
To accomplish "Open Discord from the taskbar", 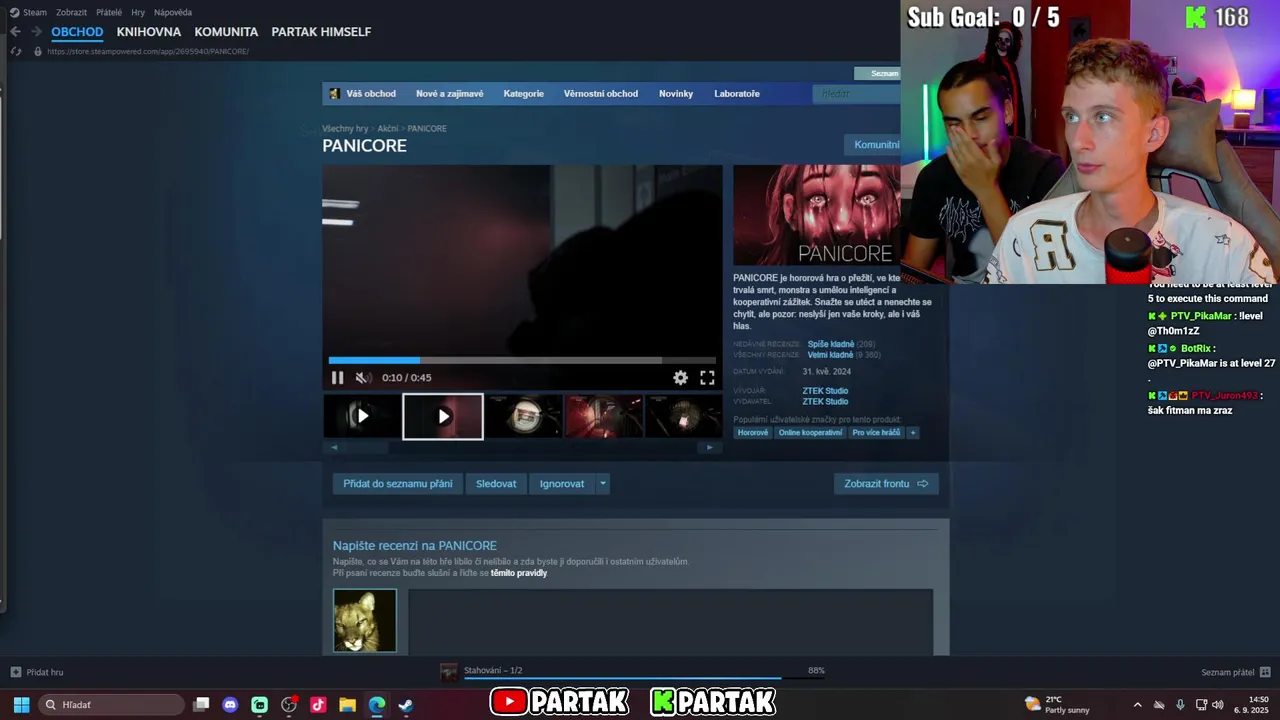I will click(x=230, y=705).
